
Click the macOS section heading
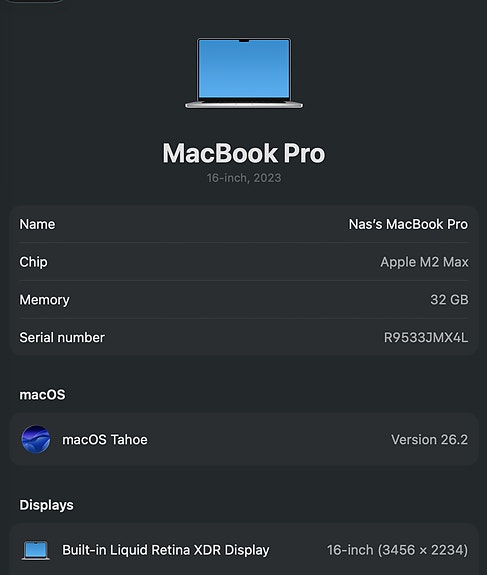click(x=42, y=395)
